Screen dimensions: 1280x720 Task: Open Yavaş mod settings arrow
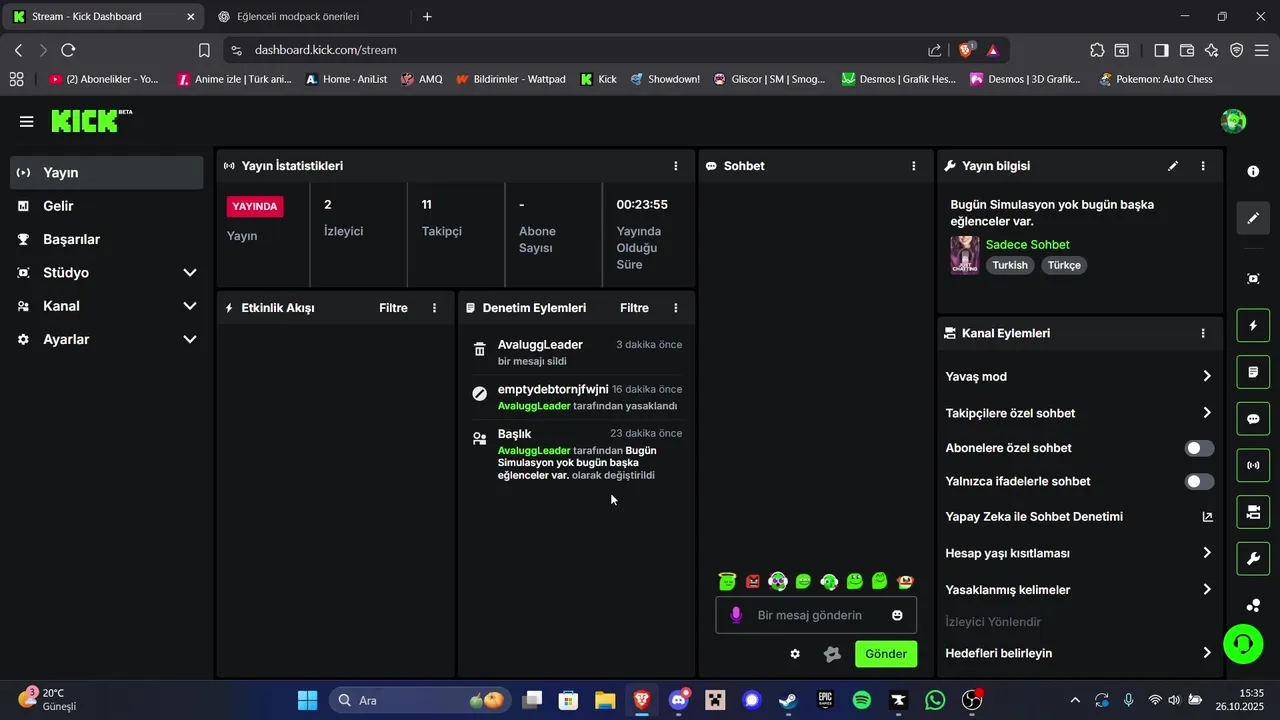coord(1207,376)
